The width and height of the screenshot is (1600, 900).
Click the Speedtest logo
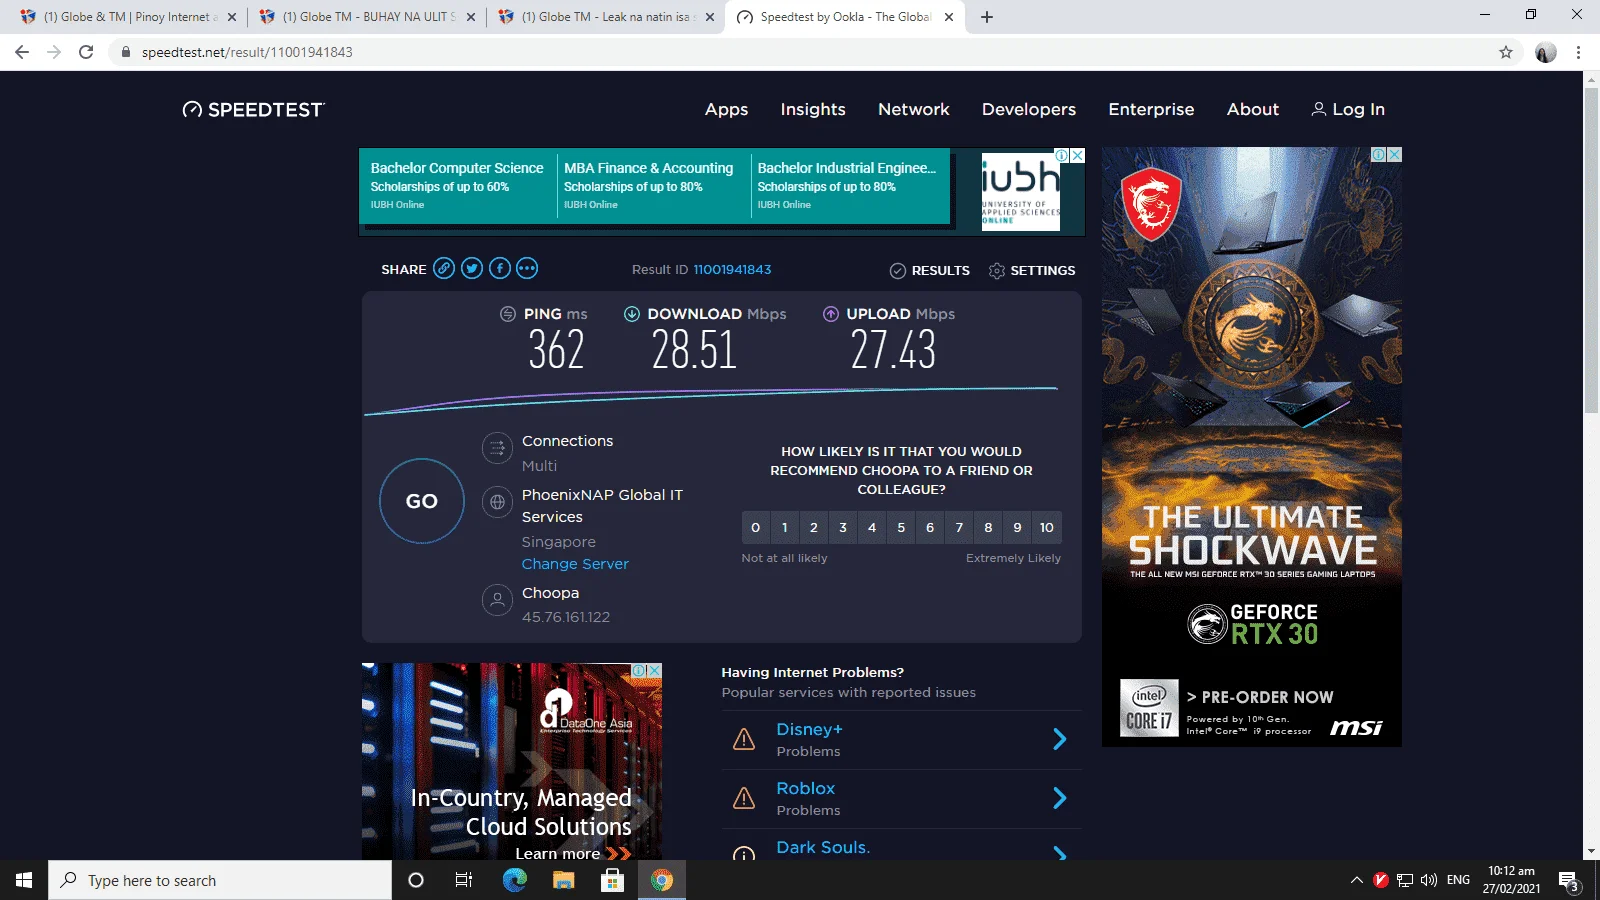(254, 109)
